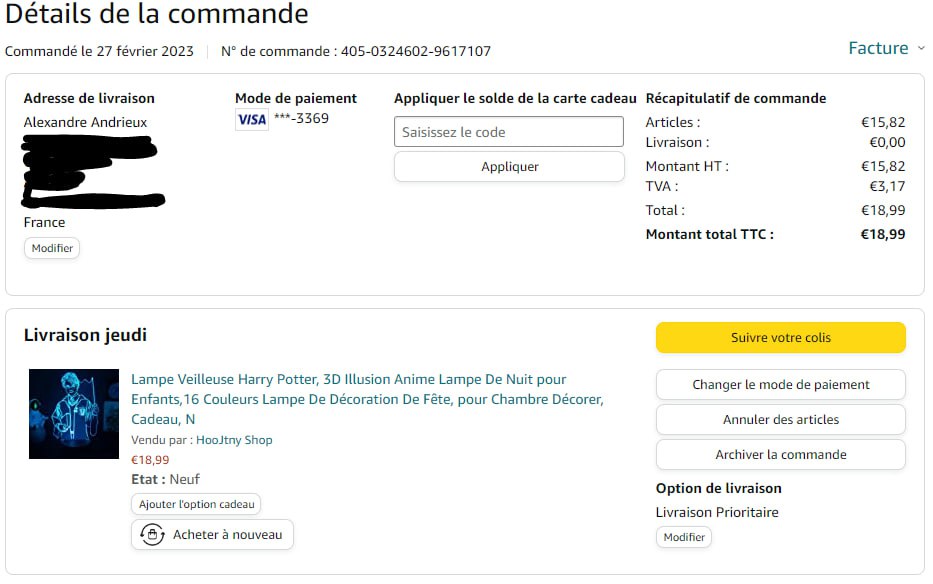The image size is (933, 584).
Task: Click the order number 405-0324602-9617107
Action: 416,51
